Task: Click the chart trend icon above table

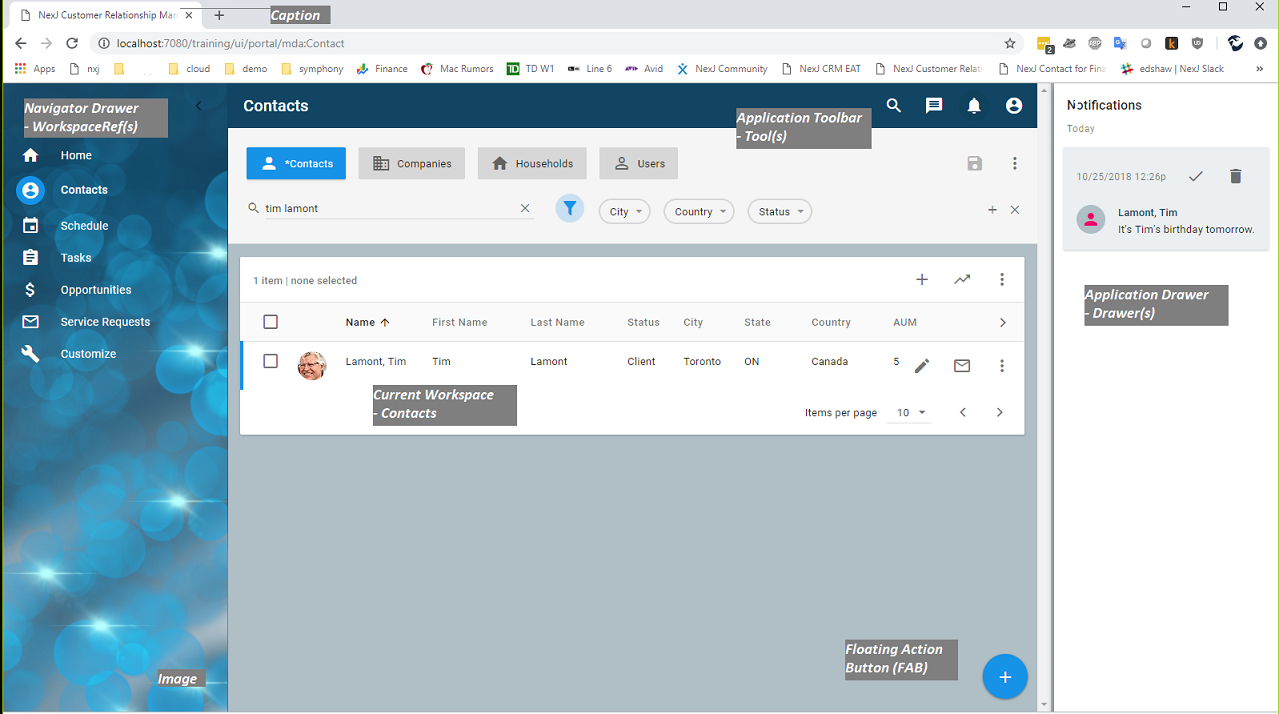Action: pos(962,280)
